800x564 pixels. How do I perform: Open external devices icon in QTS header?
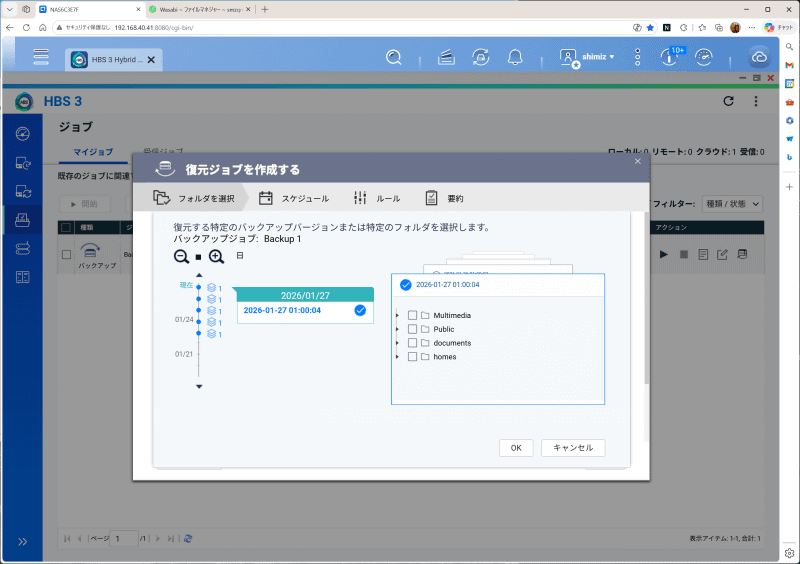point(481,57)
